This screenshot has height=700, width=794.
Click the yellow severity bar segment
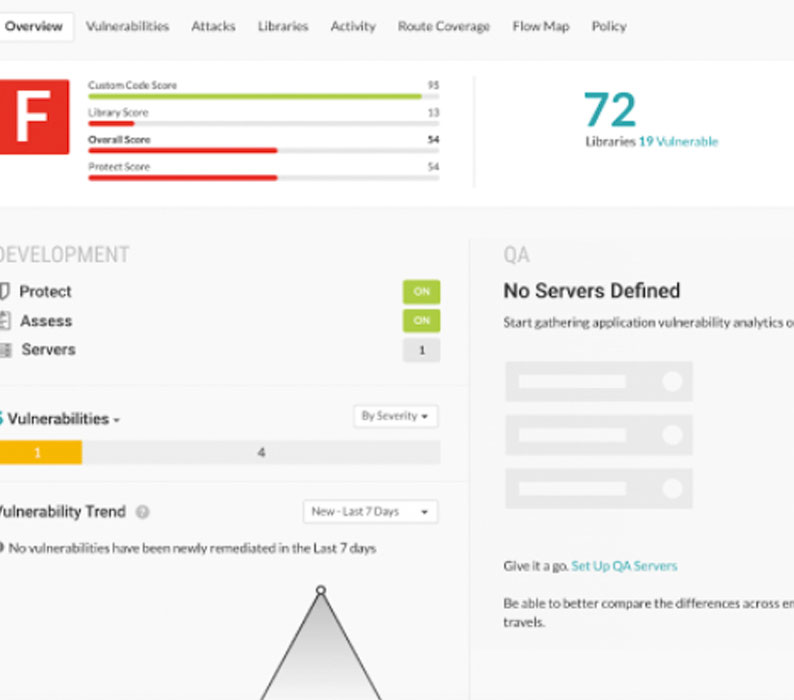(x=40, y=453)
